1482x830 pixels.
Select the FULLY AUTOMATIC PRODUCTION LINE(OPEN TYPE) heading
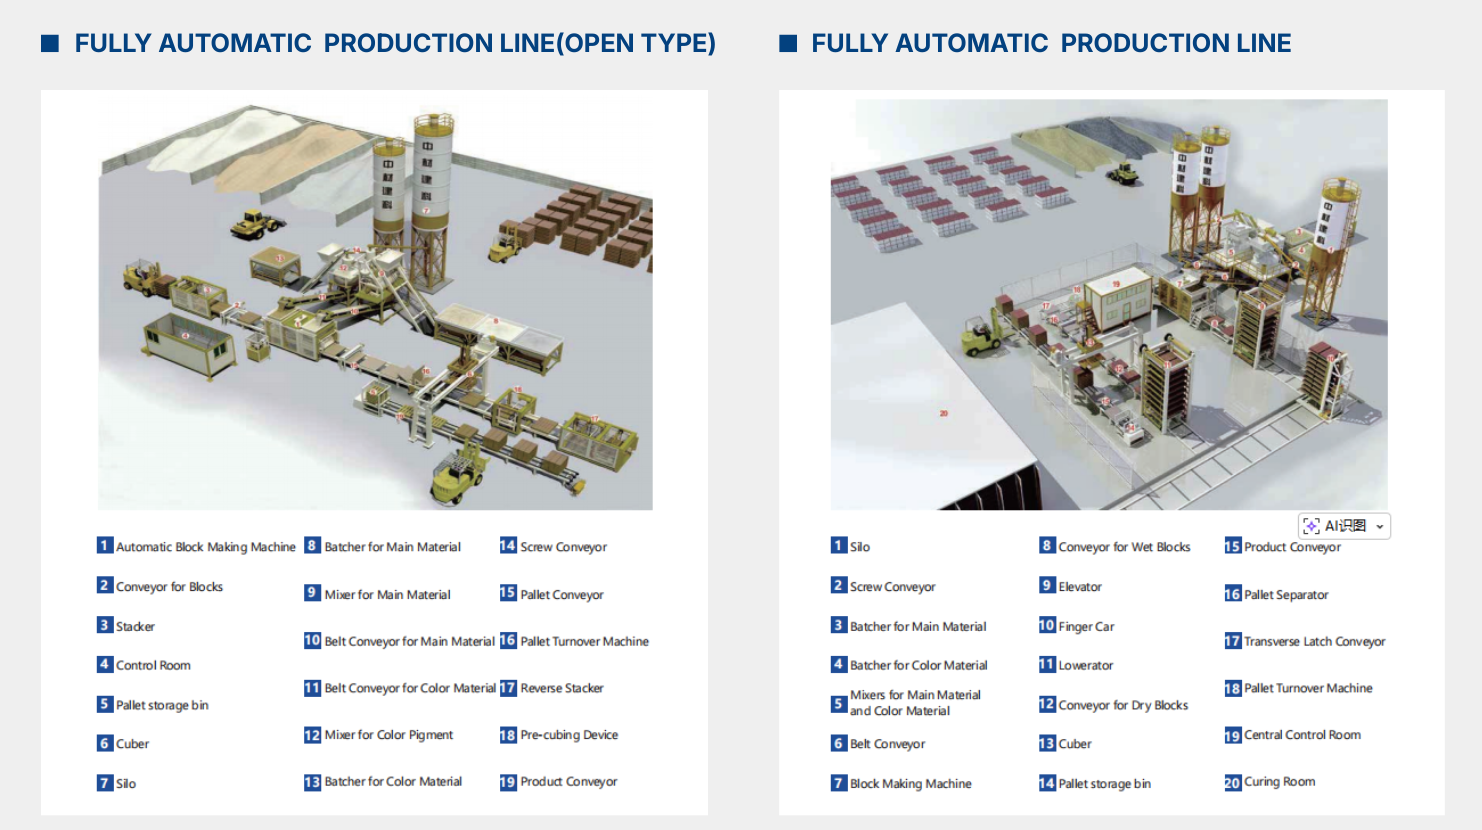(394, 43)
